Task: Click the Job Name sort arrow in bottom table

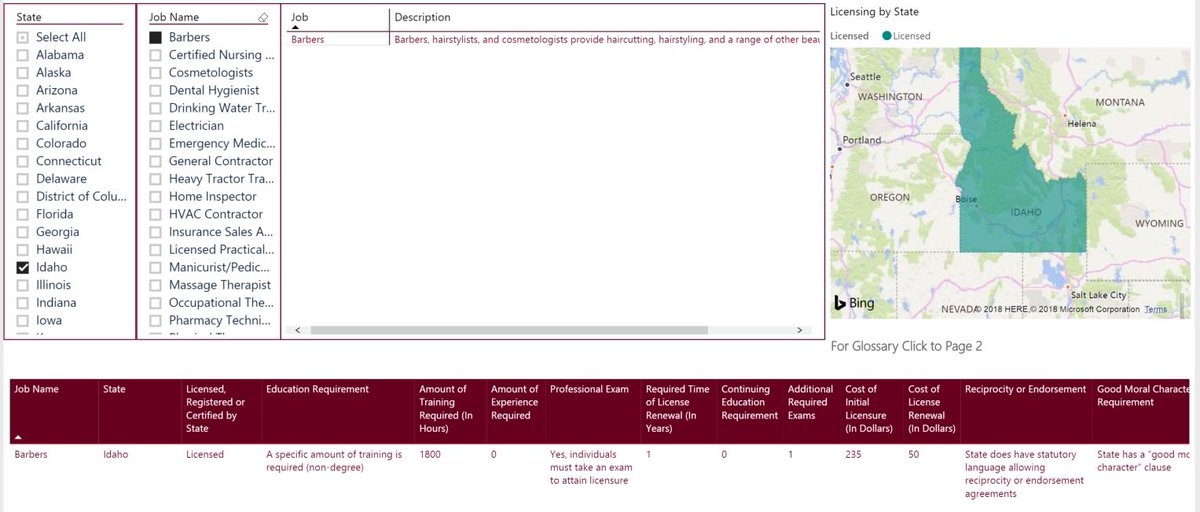Action: [18, 437]
